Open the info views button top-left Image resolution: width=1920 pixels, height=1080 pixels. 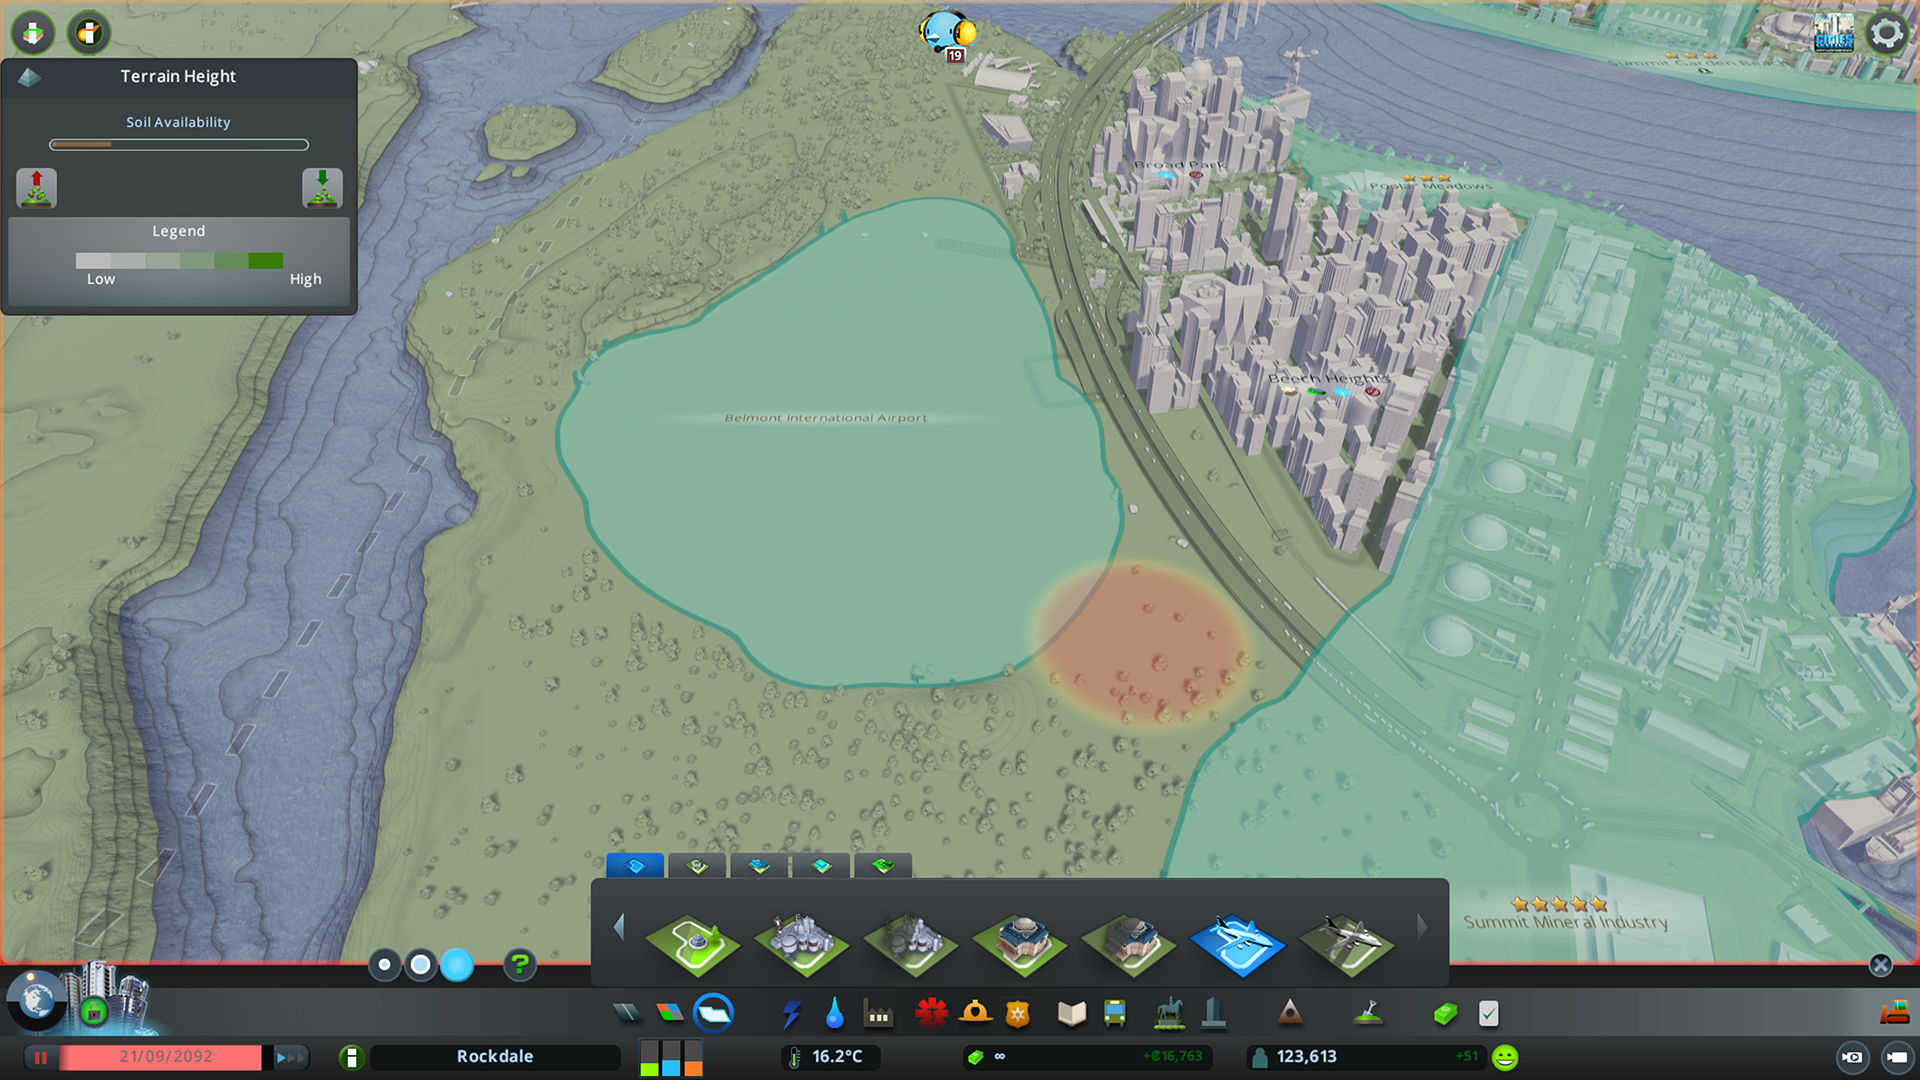coord(33,33)
